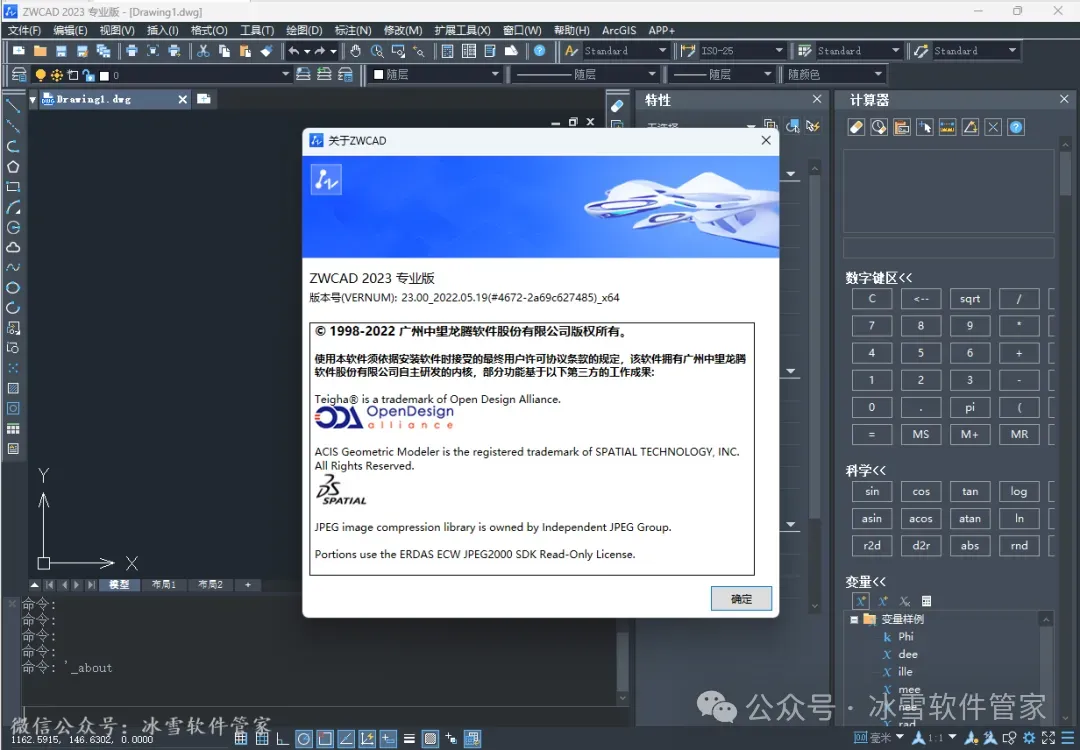The width and height of the screenshot is (1080, 750).
Task: Click the Cut scissors icon
Action: 202,51
